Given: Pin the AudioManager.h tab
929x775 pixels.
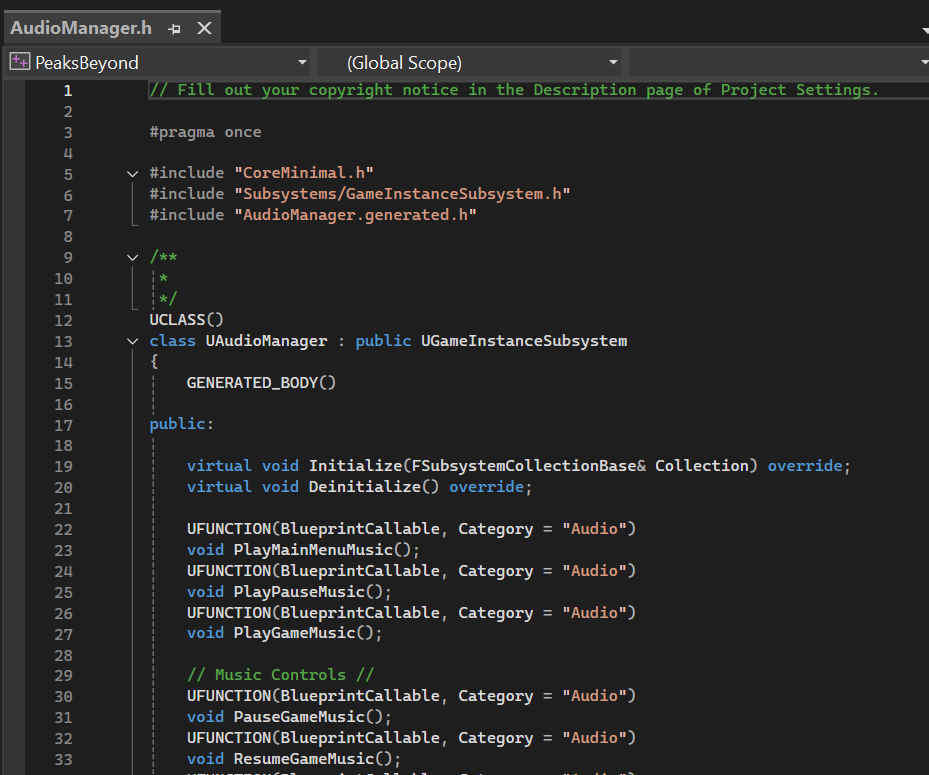Looking at the screenshot, I should point(174,28).
